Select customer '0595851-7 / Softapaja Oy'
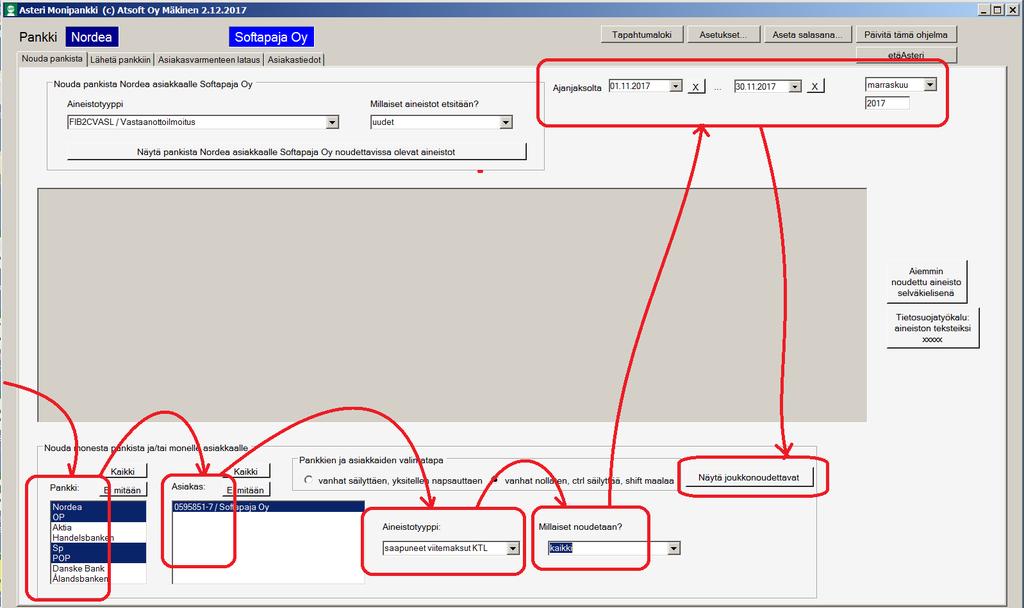 click(268, 507)
